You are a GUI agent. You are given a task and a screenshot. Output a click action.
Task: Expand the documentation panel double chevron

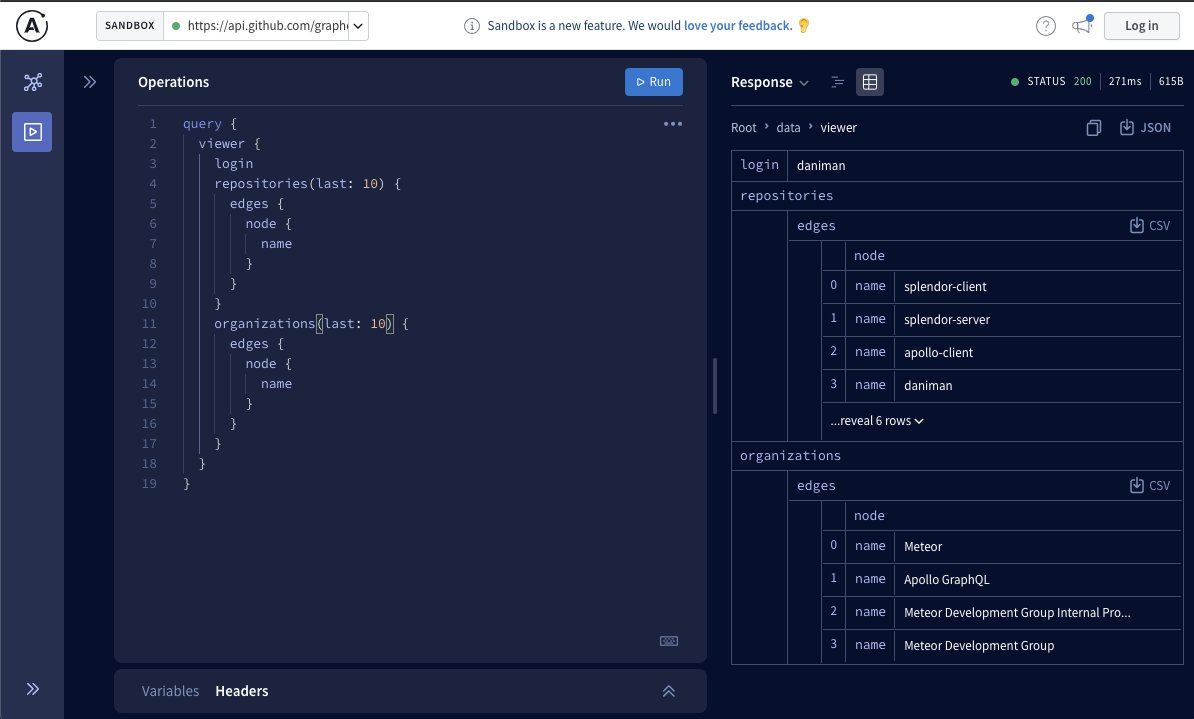[90, 82]
